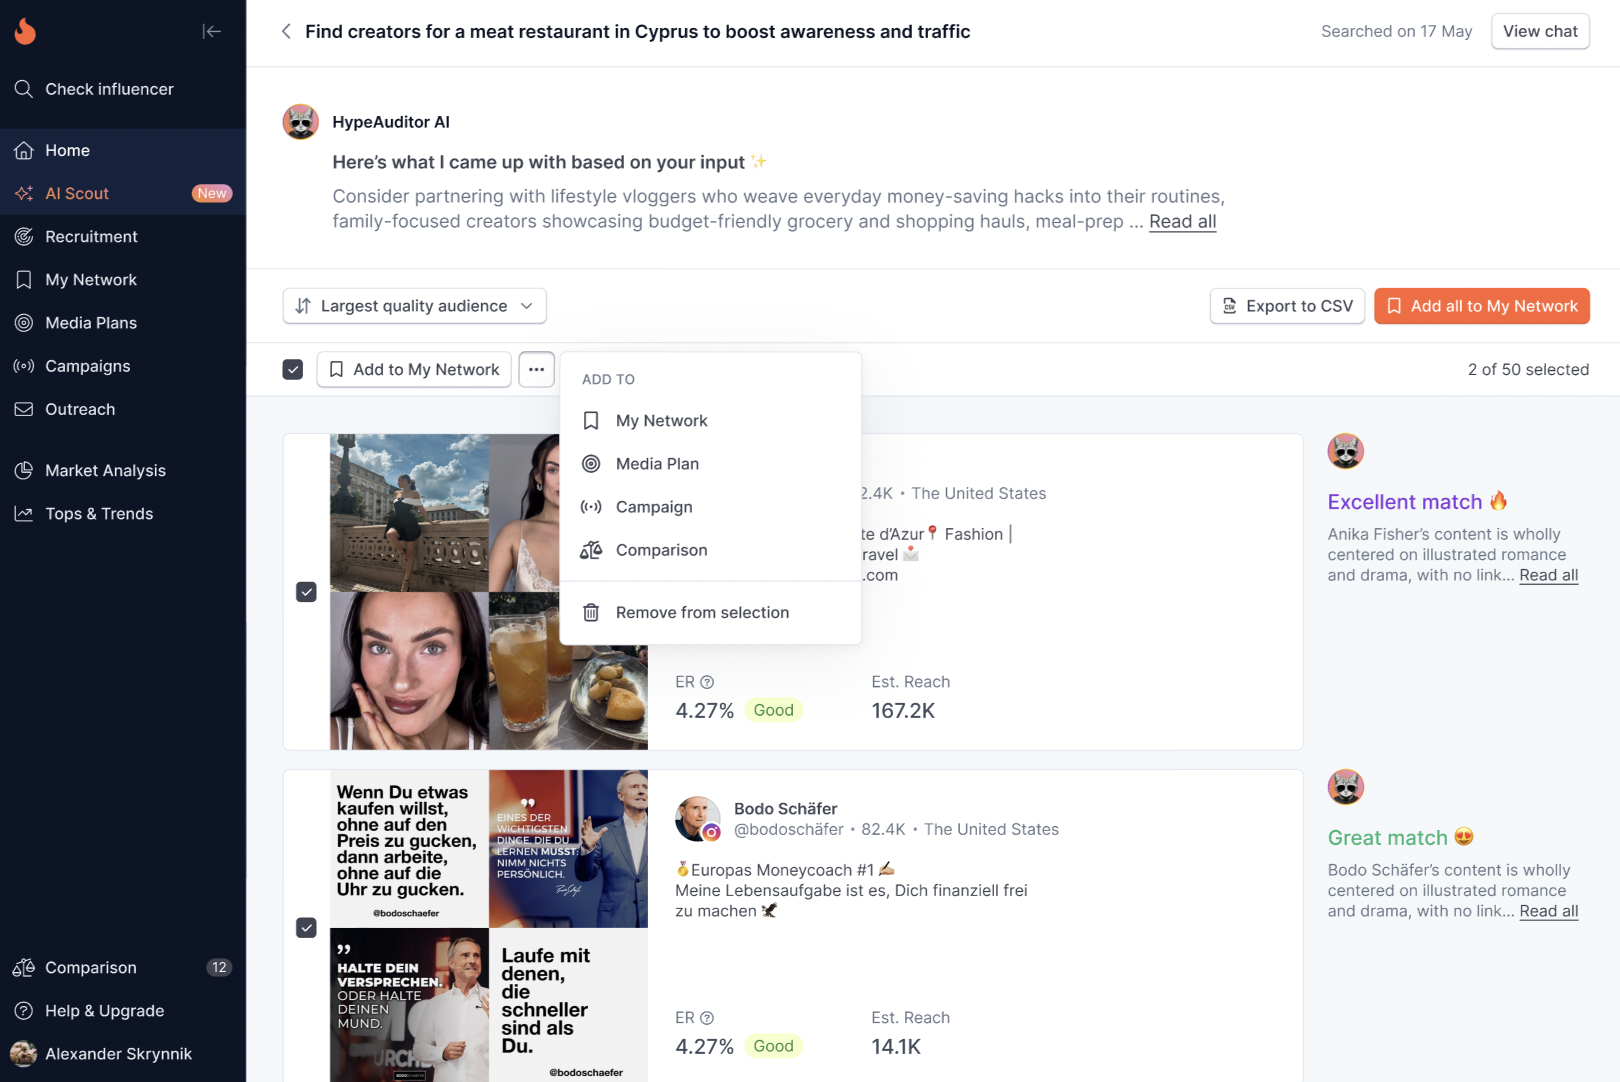
Task: Open Comparison in the sidebar footer
Action: click(91, 967)
